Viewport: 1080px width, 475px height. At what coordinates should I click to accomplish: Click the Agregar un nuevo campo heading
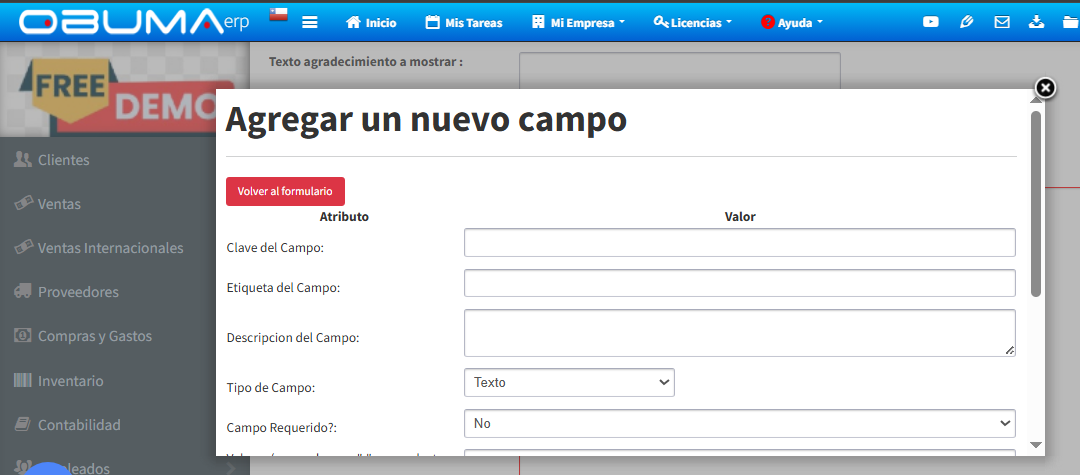point(426,120)
